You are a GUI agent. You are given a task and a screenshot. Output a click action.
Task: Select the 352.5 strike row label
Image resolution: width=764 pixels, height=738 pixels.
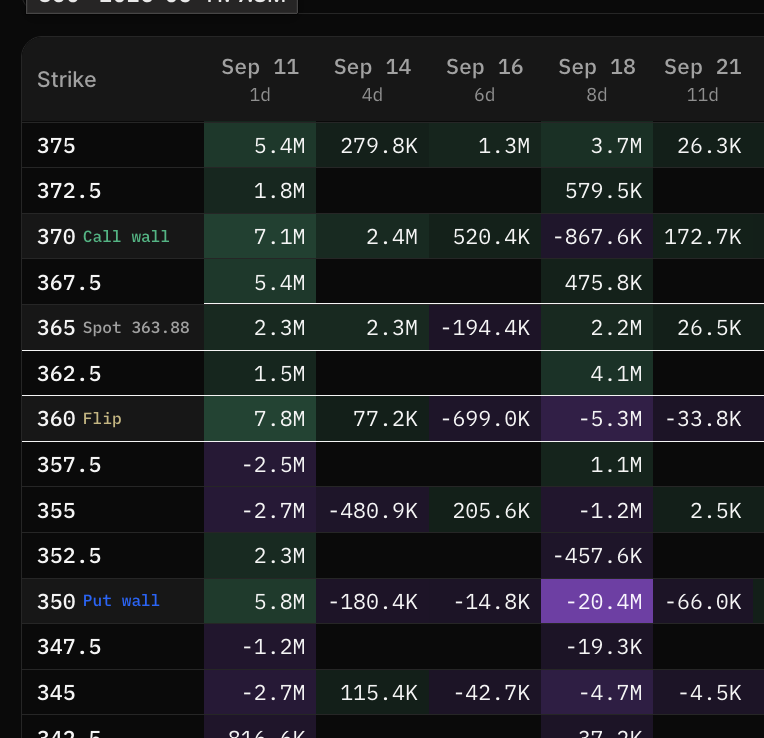click(x=69, y=556)
